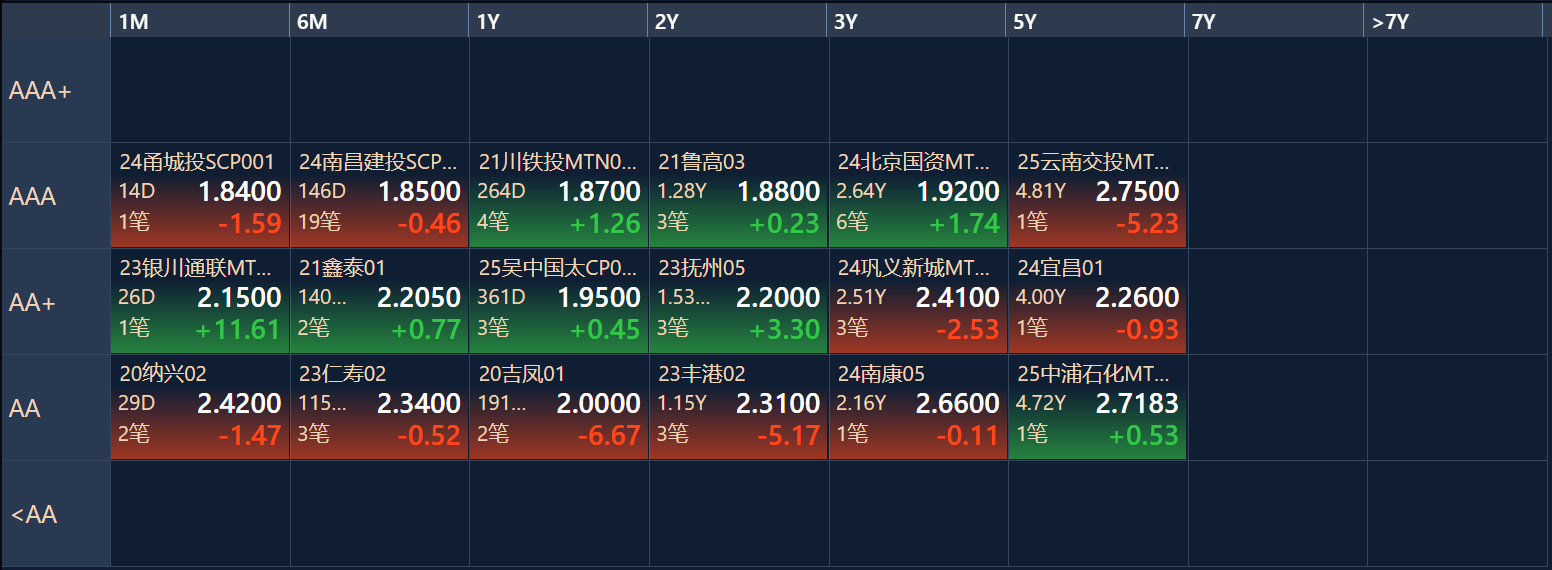Click the <AA rating row label
This screenshot has width=1552, height=570.
(x=55, y=515)
